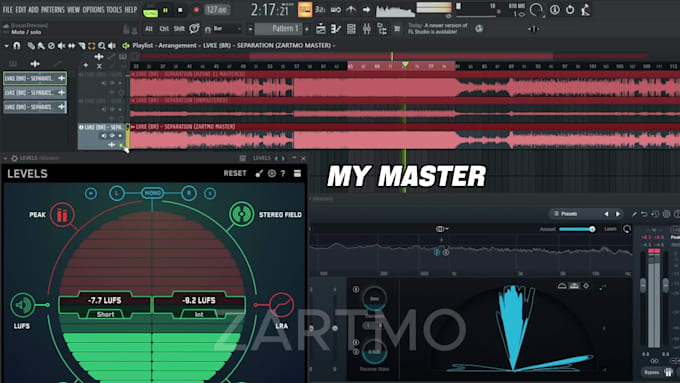Image resolution: width=680 pixels, height=383 pixels.
Task: Select the playlist Paint brush tool
Action: pyautogui.click(x=41, y=46)
